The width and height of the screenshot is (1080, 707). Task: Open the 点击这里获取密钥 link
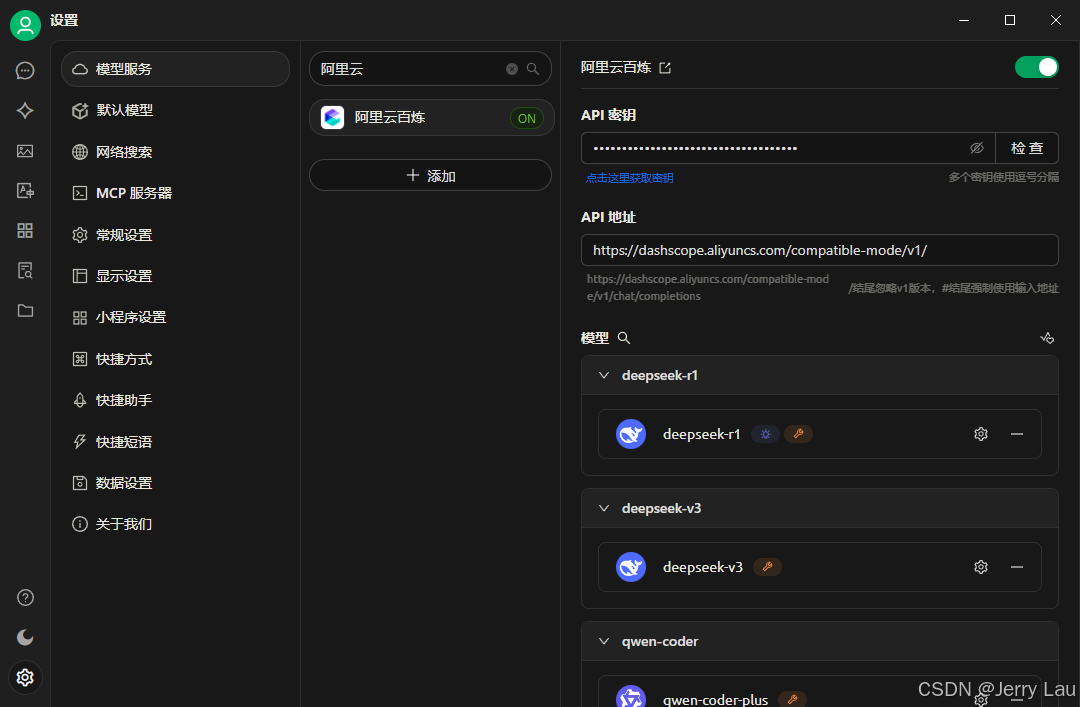[x=630, y=178]
